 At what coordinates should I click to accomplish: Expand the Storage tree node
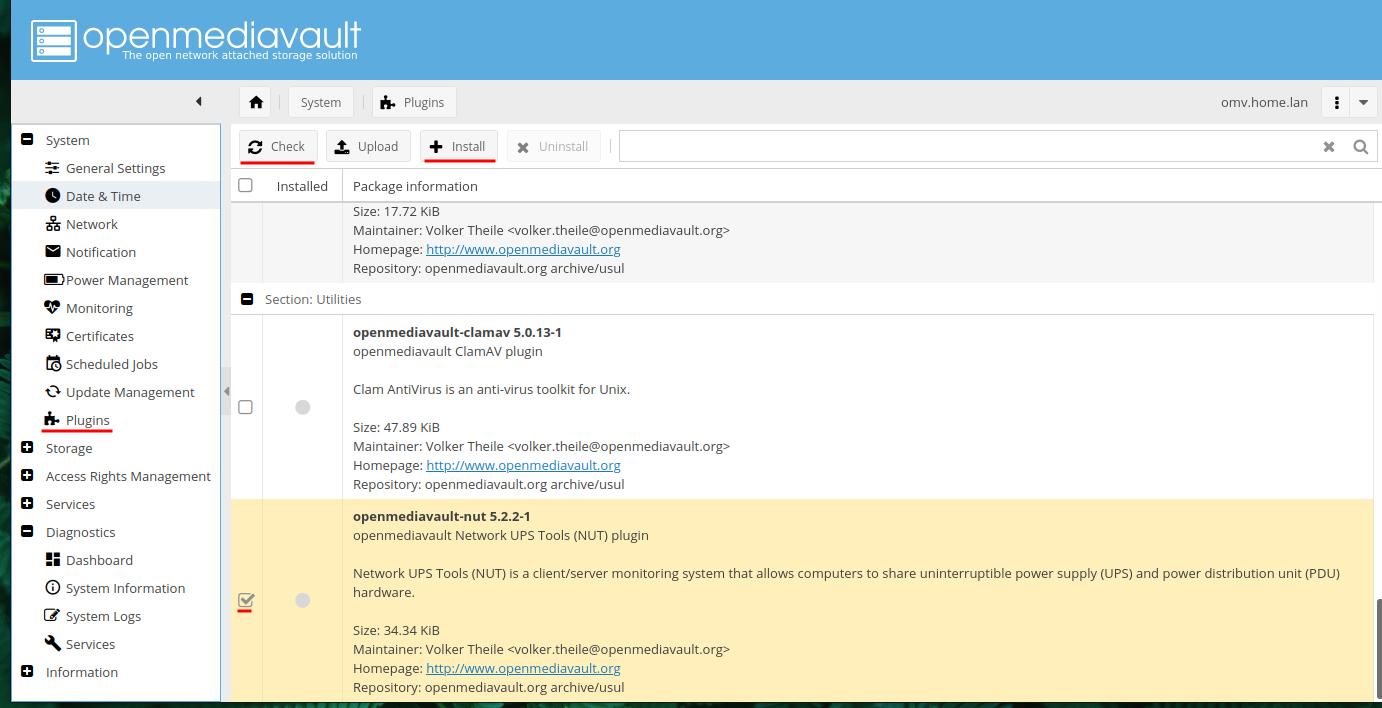point(27,448)
